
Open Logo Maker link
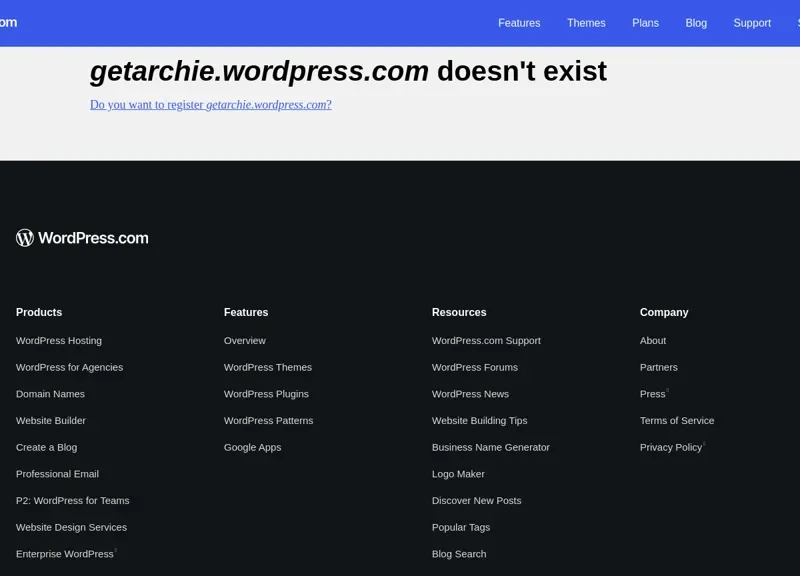pos(458,474)
